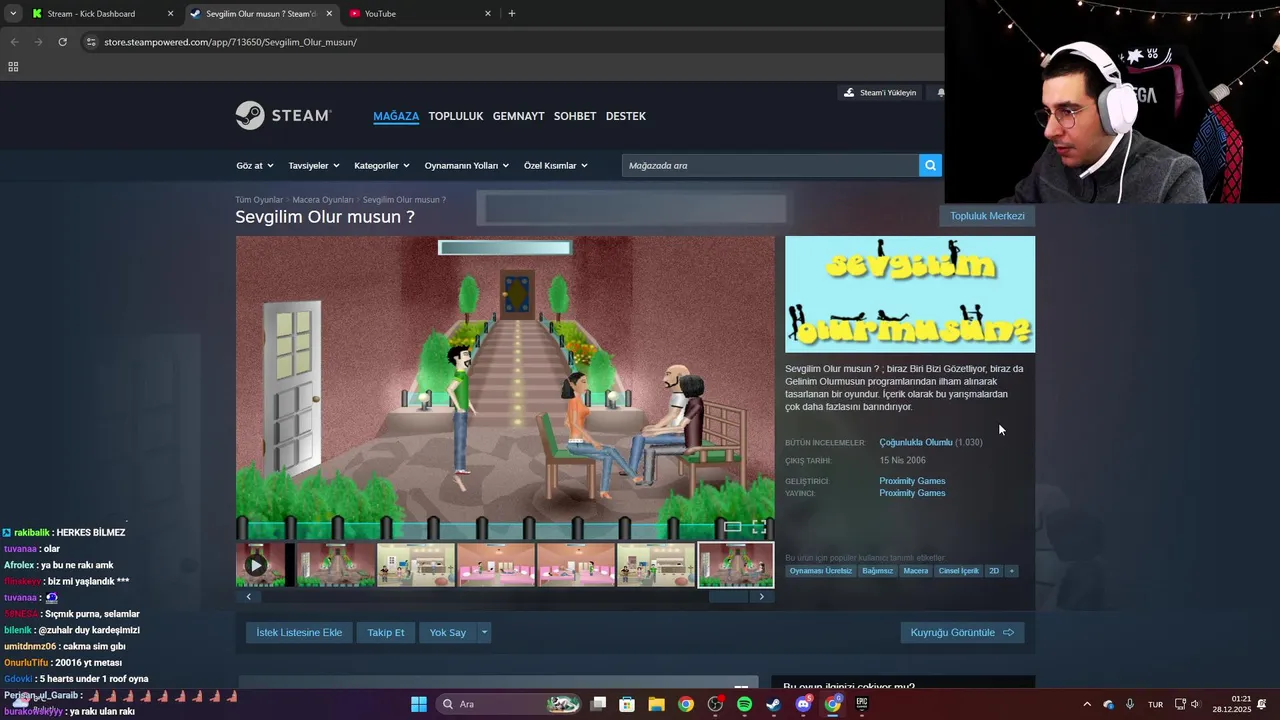Screen dimensions: 1280x720
Task: Open the Proximity Games developer link
Action: point(912,481)
